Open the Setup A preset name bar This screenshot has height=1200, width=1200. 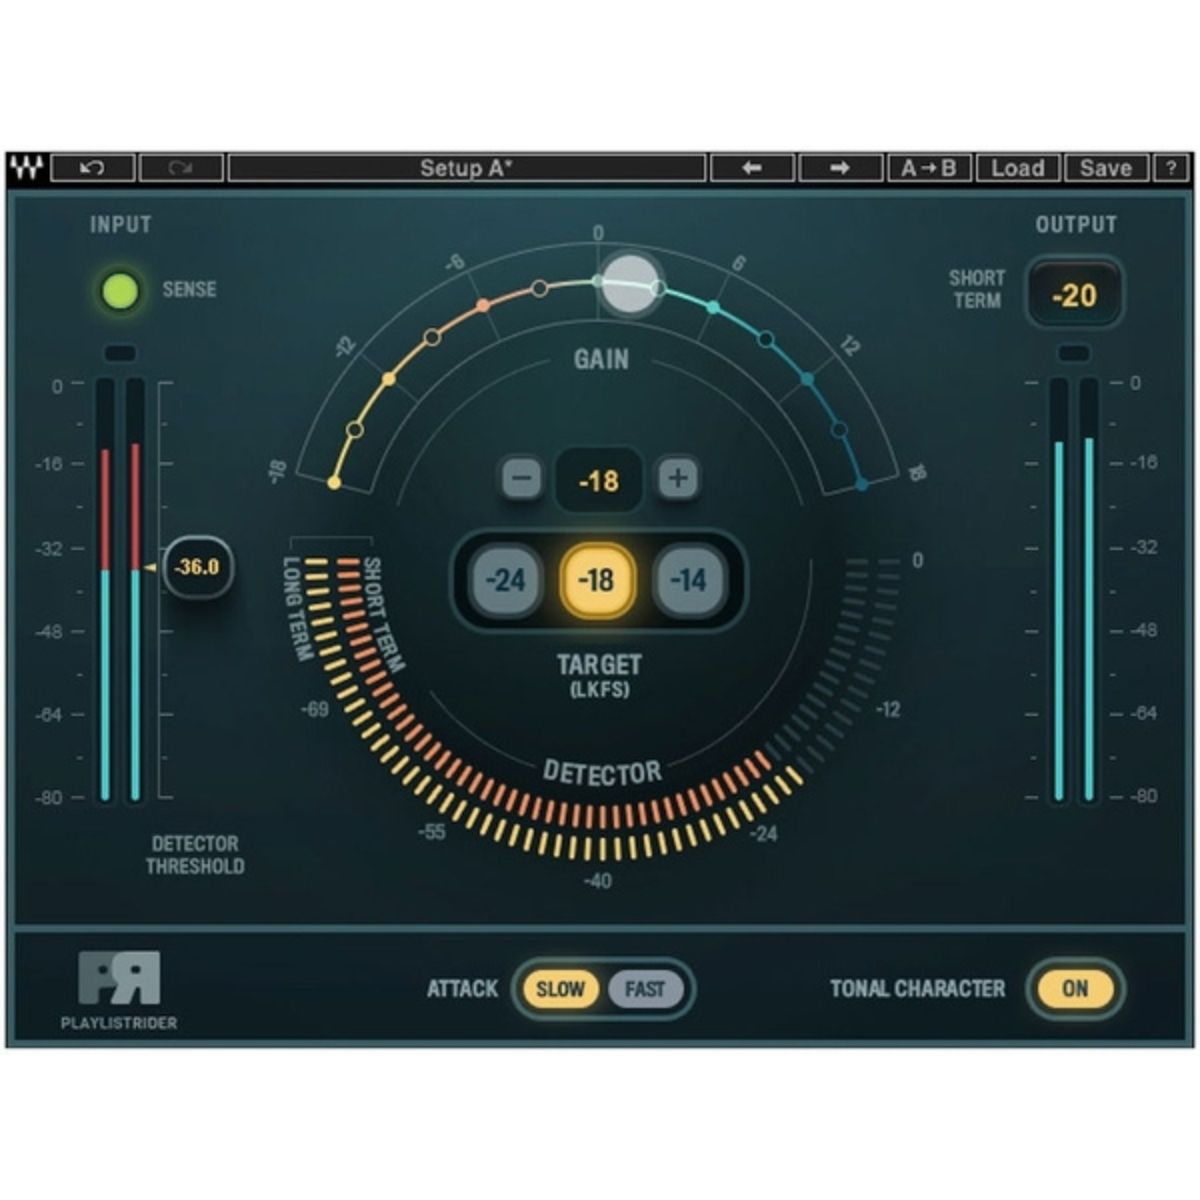coord(470,167)
